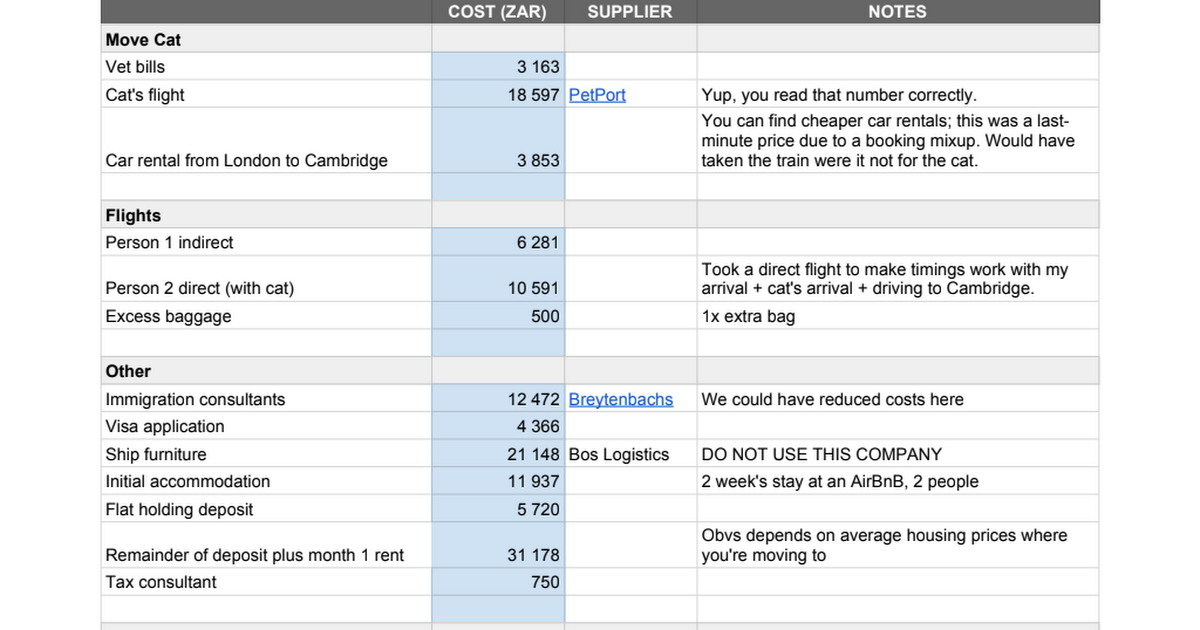Click the note about cheaper car rentals
The image size is (1200, 630).
(888, 141)
